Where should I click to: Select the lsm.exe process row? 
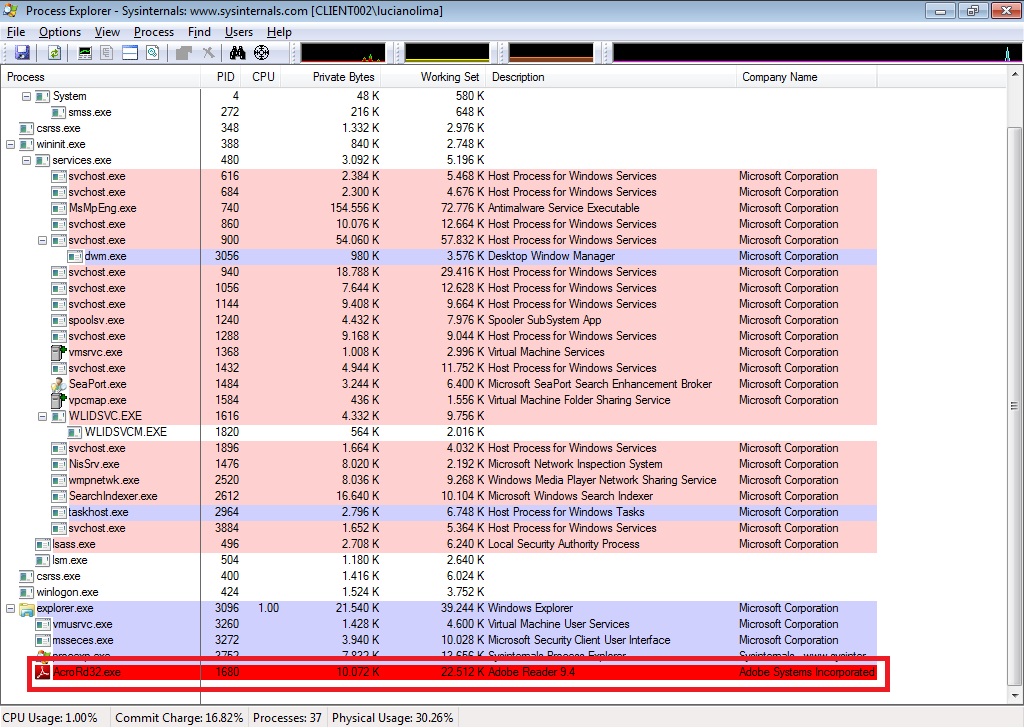click(439, 560)
